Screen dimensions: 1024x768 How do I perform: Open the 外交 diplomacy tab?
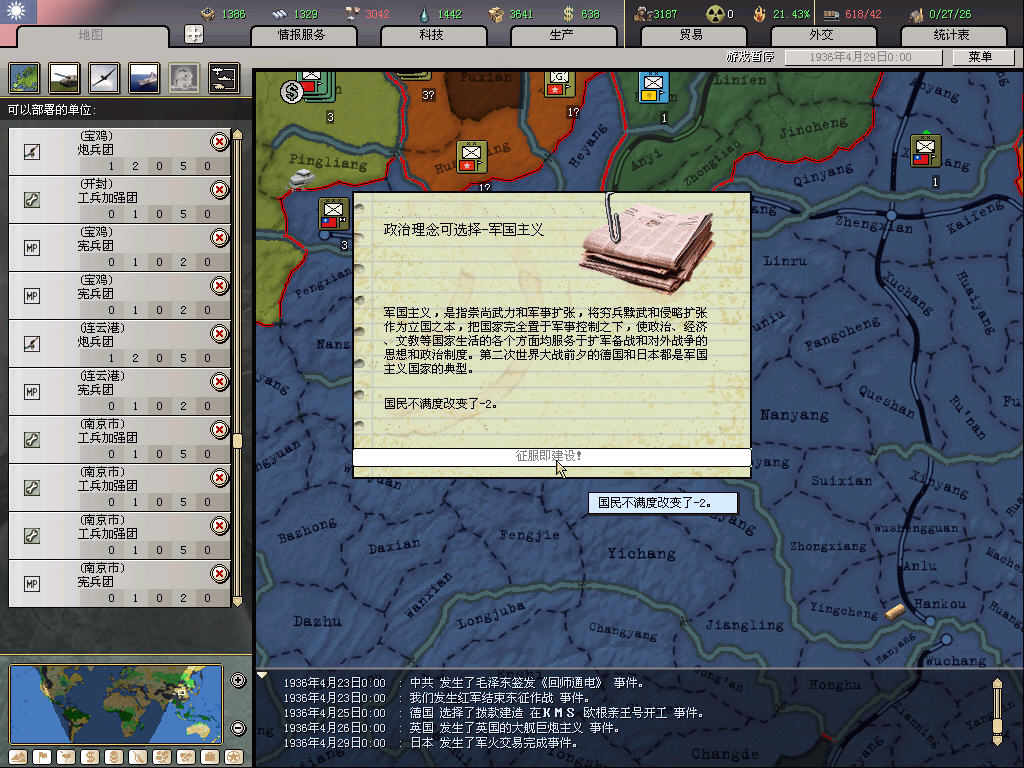[820, 35]
